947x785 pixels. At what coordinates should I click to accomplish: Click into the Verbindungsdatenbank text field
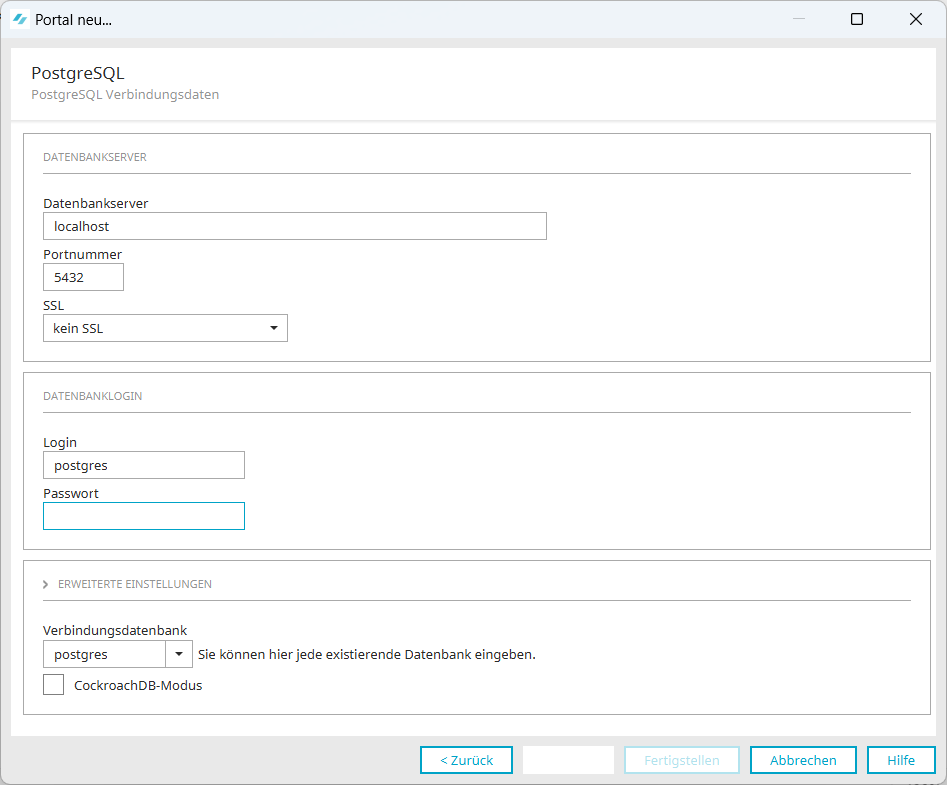(104, 654)
